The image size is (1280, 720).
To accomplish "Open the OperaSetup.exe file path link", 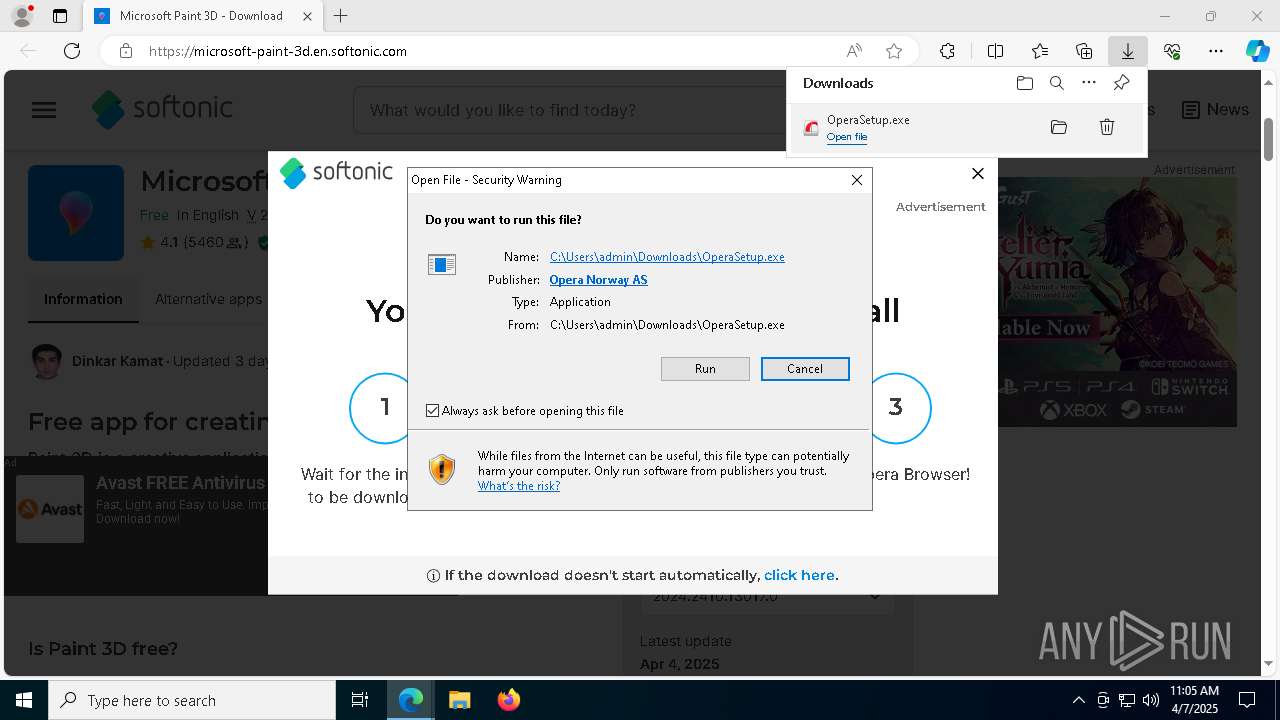I will pyautogui.click(x=667, y=257).
